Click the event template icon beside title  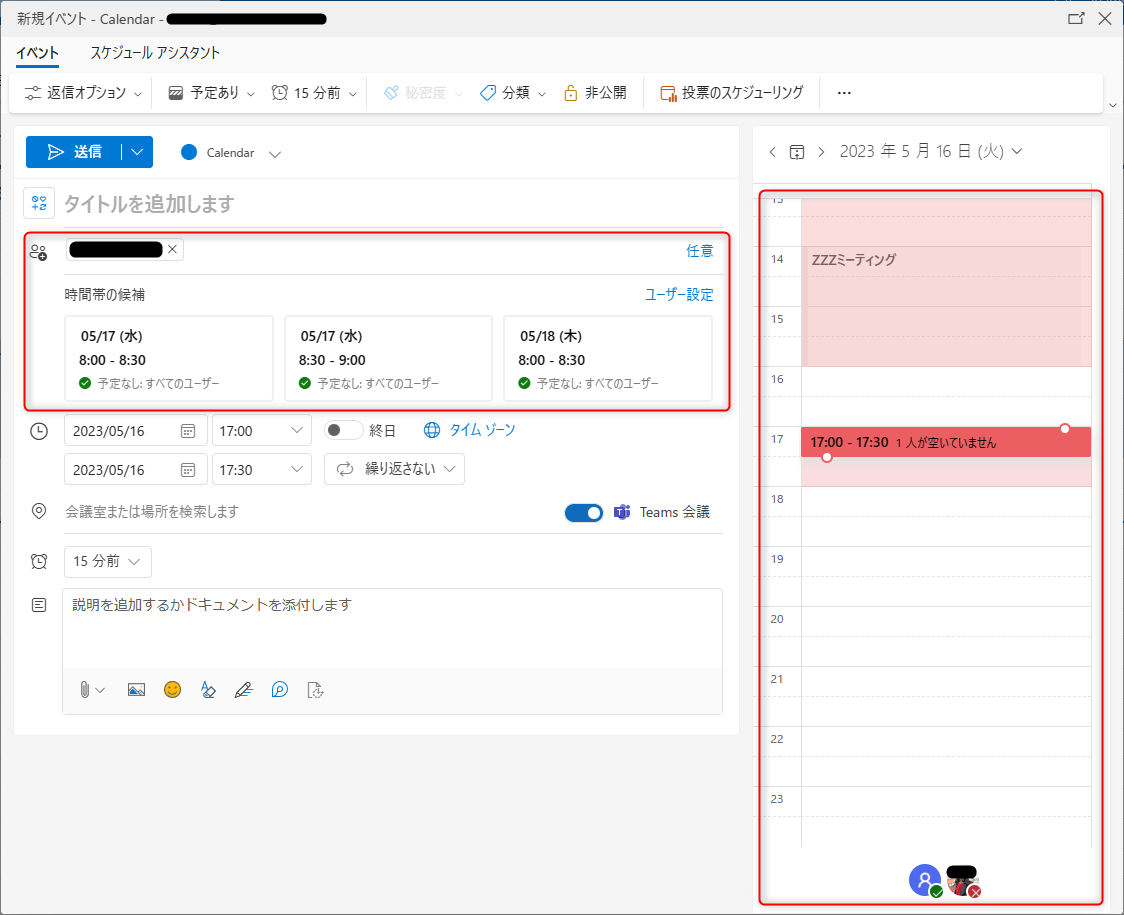point(39,203)
